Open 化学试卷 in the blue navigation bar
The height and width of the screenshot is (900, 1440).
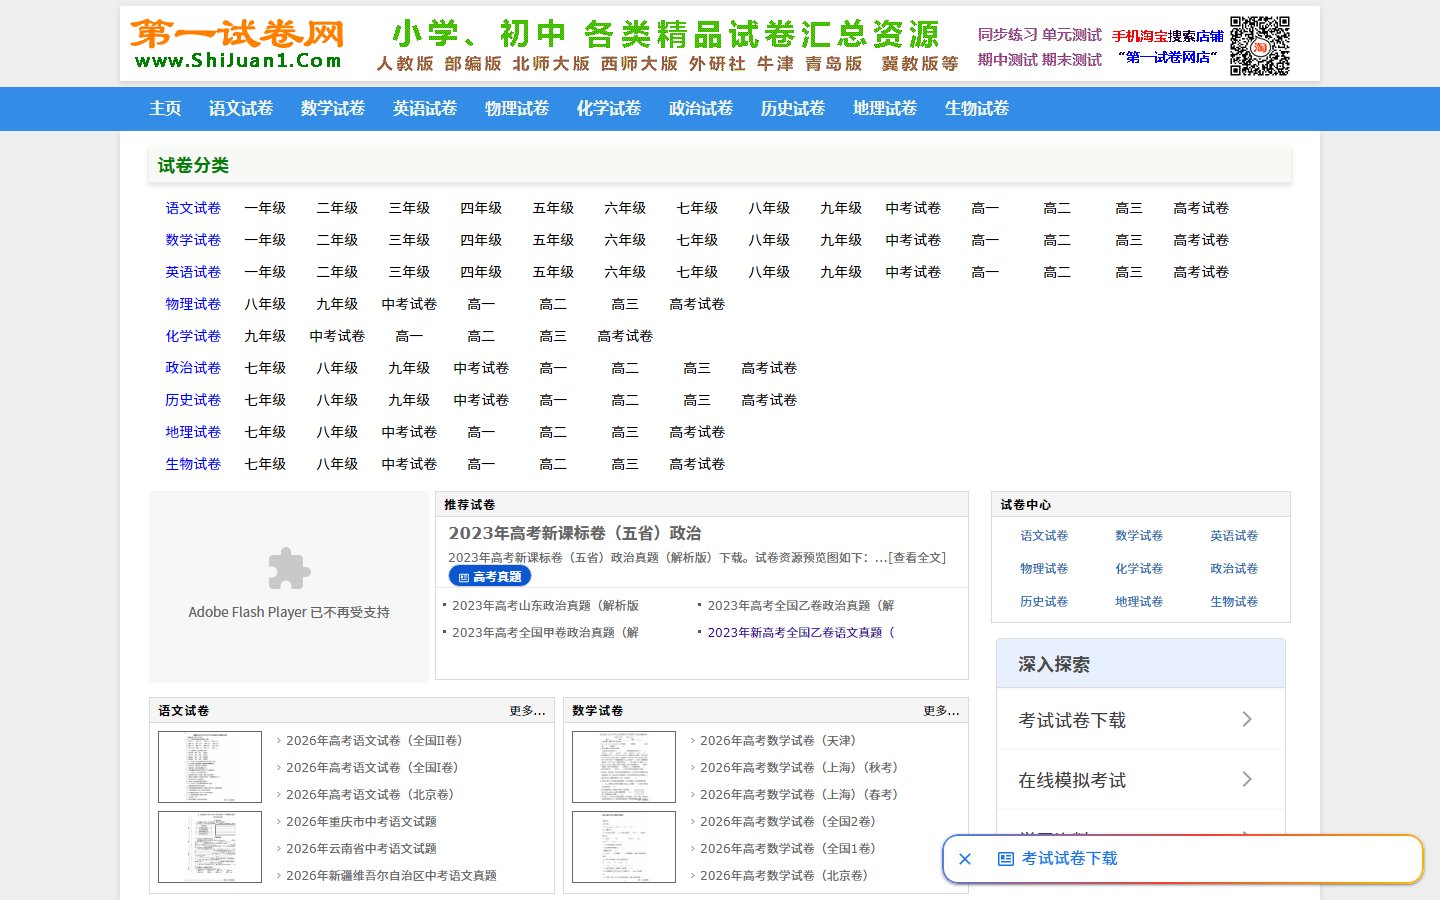(x=609, y=108)
